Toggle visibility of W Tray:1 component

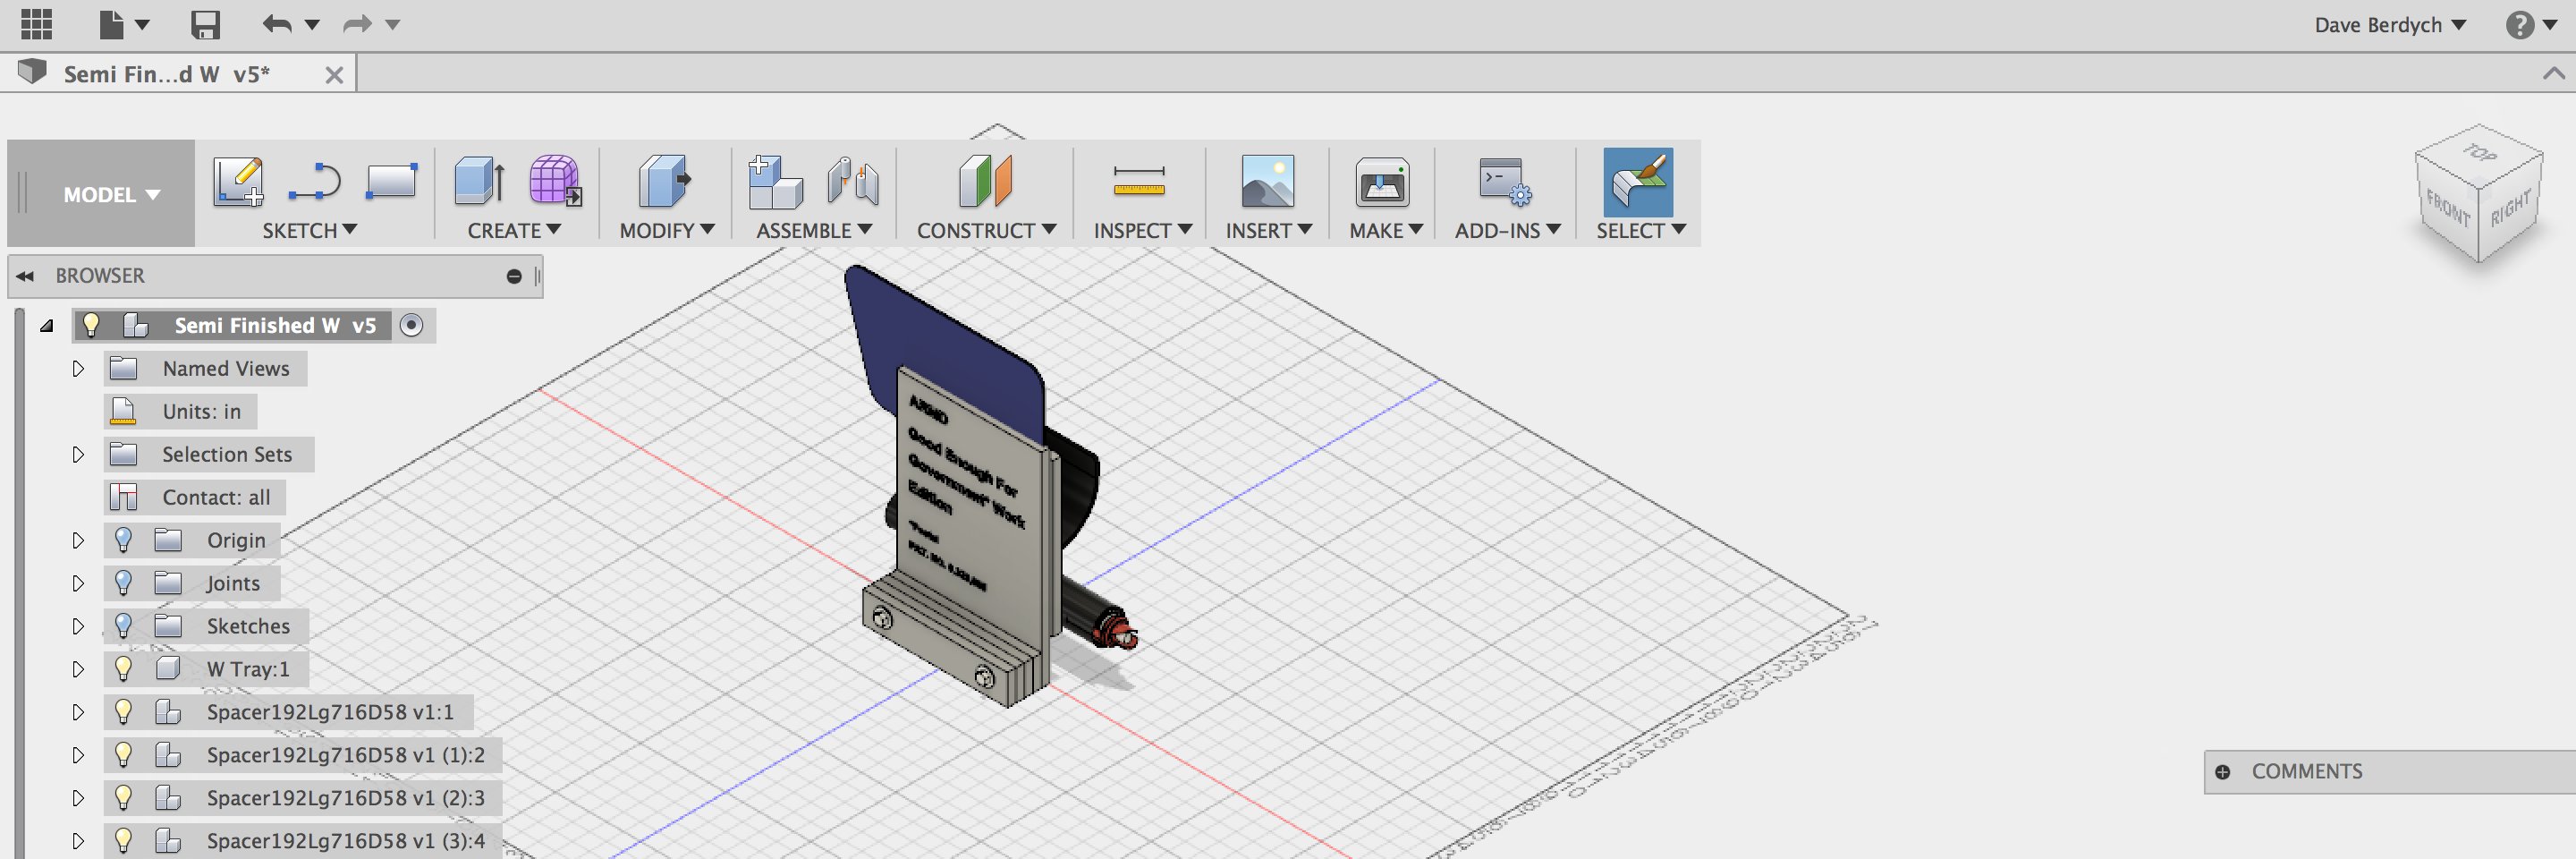pyautogui.click(x=123, y=668)
